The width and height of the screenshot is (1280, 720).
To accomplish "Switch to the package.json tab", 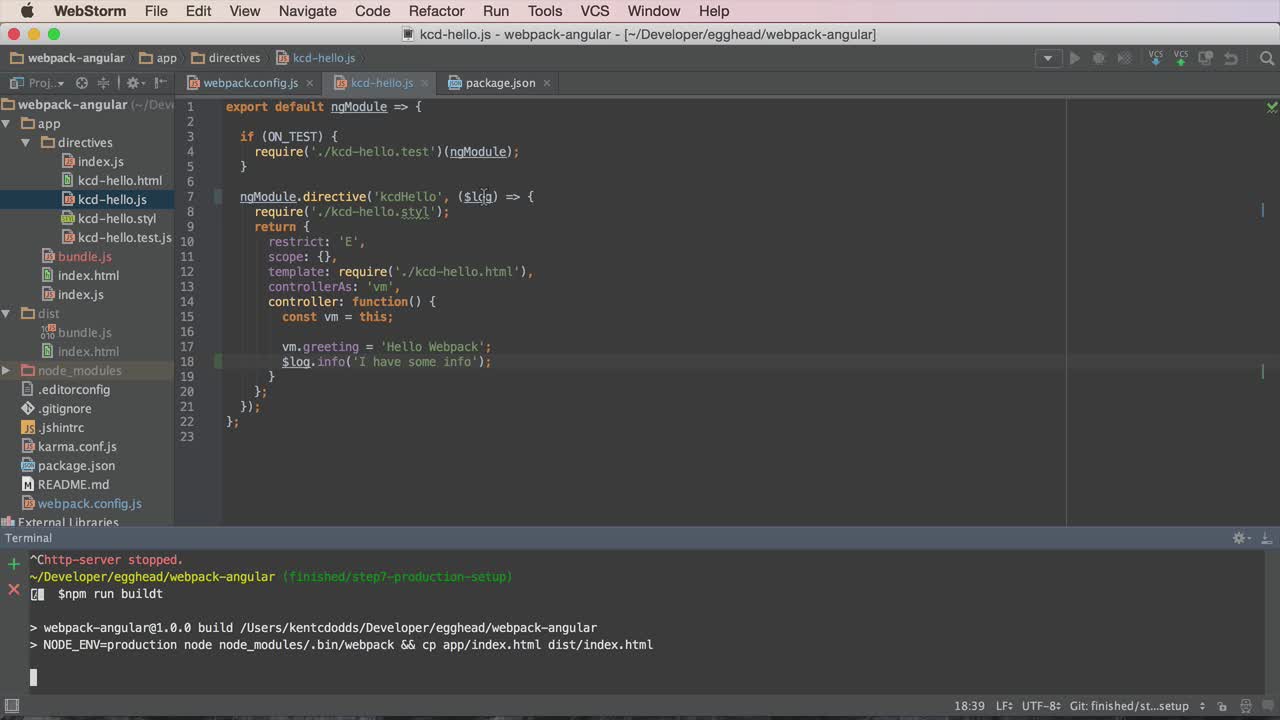I will coord(500,83).
